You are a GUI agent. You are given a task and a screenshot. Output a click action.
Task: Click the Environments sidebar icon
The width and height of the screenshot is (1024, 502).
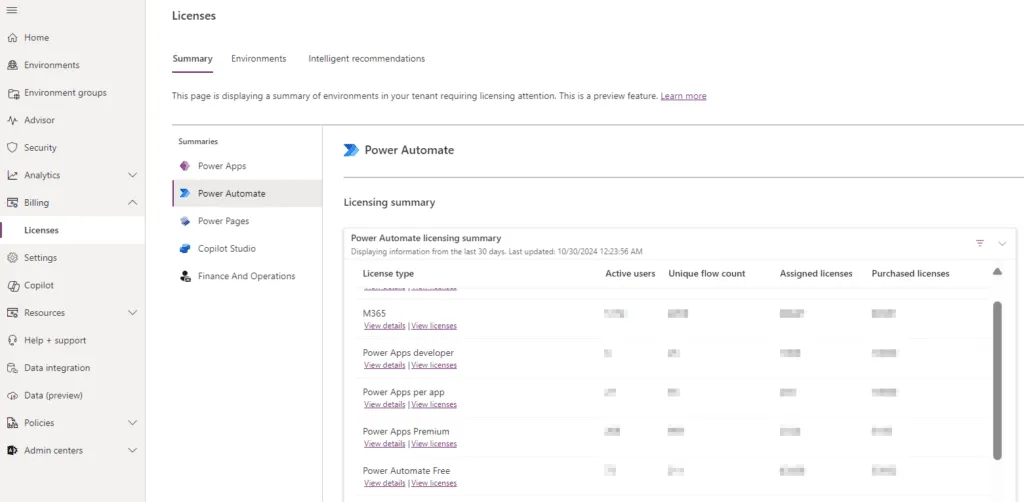[12, 65]
